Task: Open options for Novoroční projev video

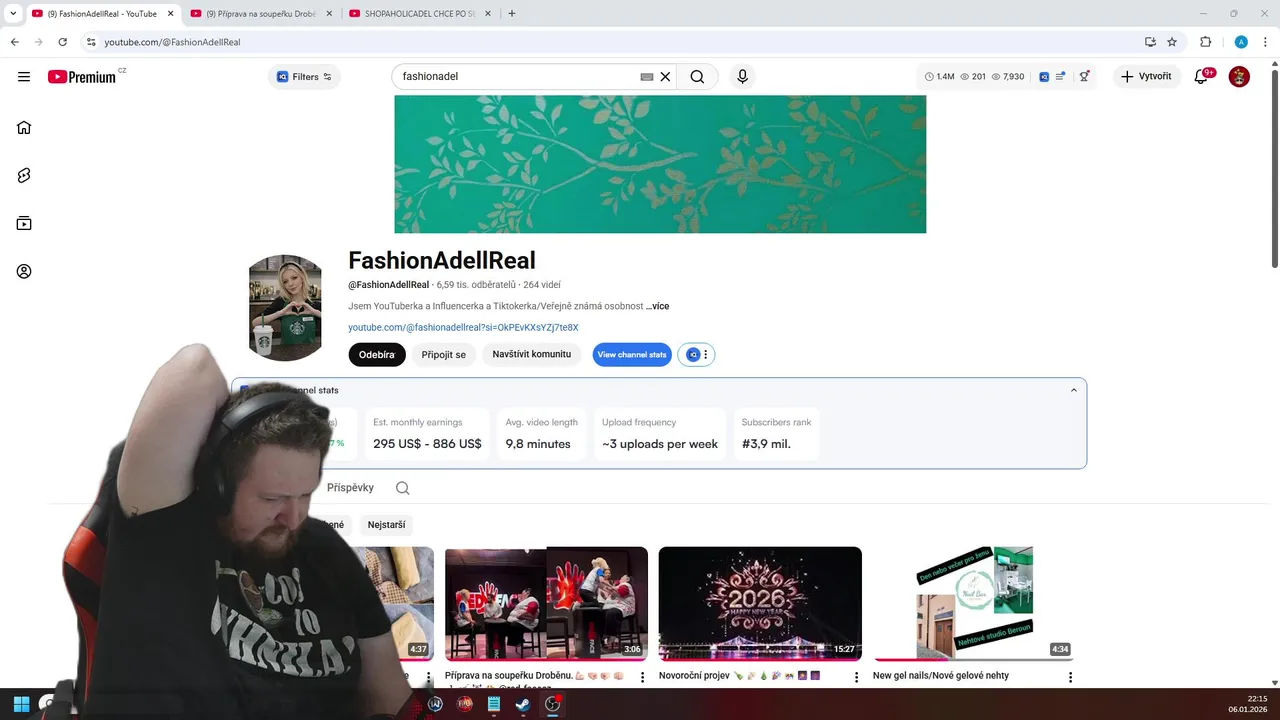Action: click(856, 677)
